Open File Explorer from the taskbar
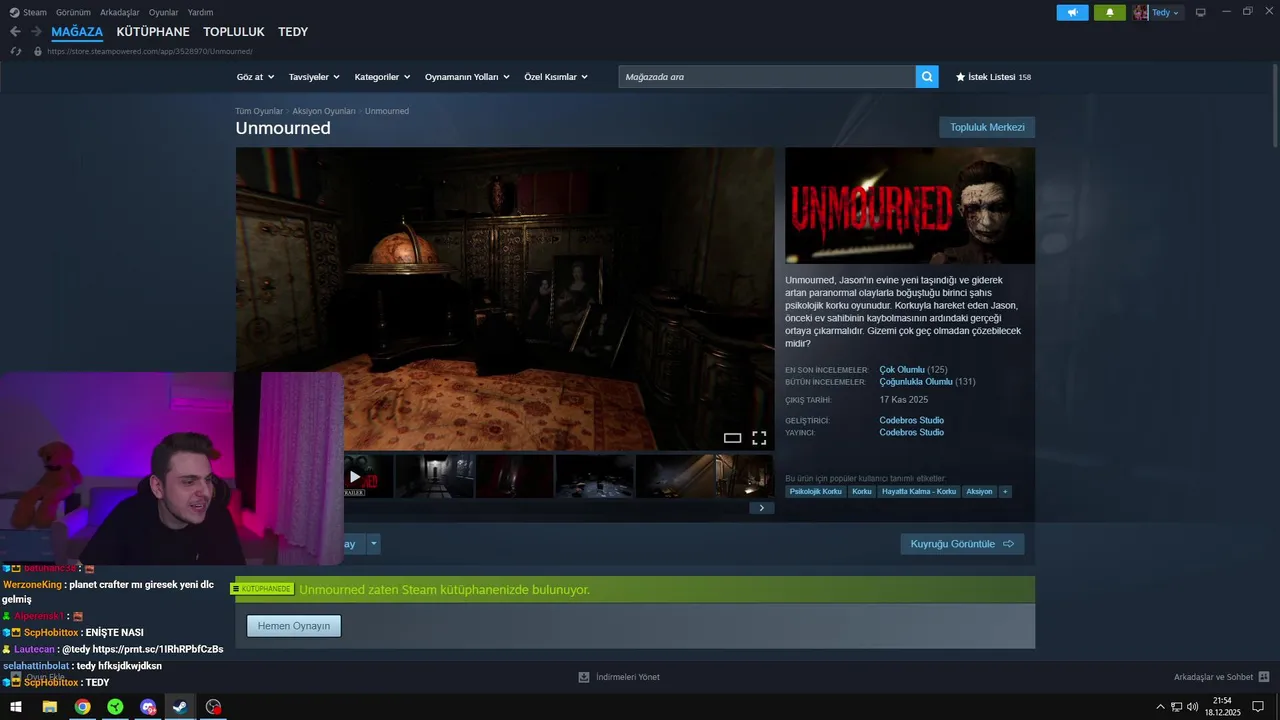The height and width of the screenshot is (720, 1280). (x=49, y=707)
